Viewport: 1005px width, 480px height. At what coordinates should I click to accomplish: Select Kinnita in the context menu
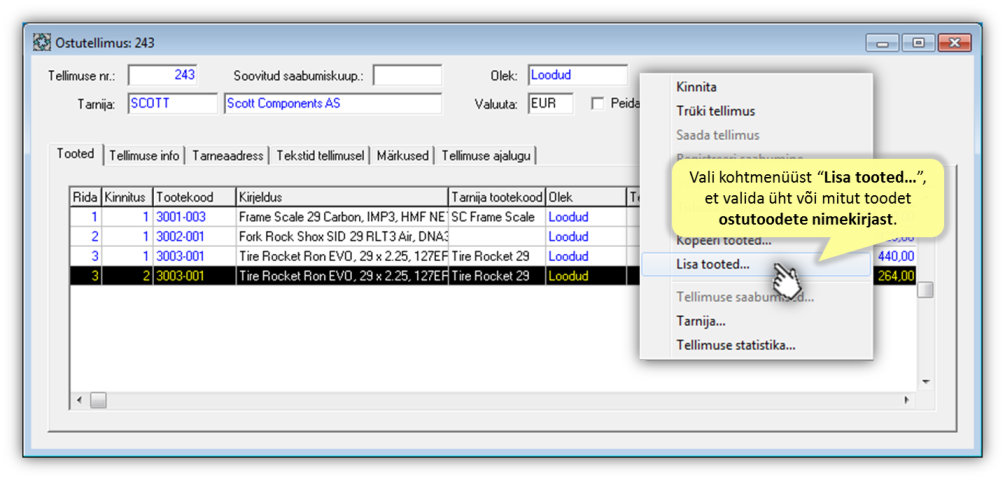click(x=696, y=87)
